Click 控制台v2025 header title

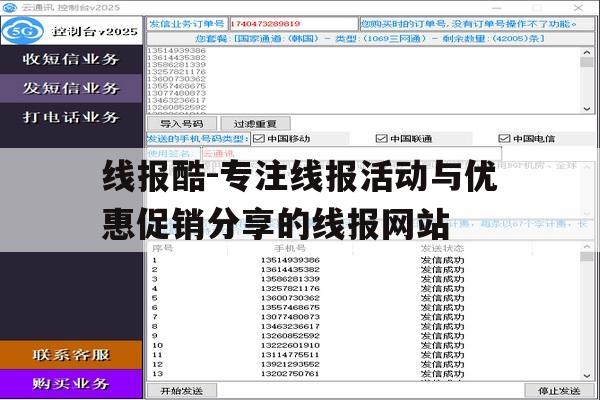coord(95,31)
